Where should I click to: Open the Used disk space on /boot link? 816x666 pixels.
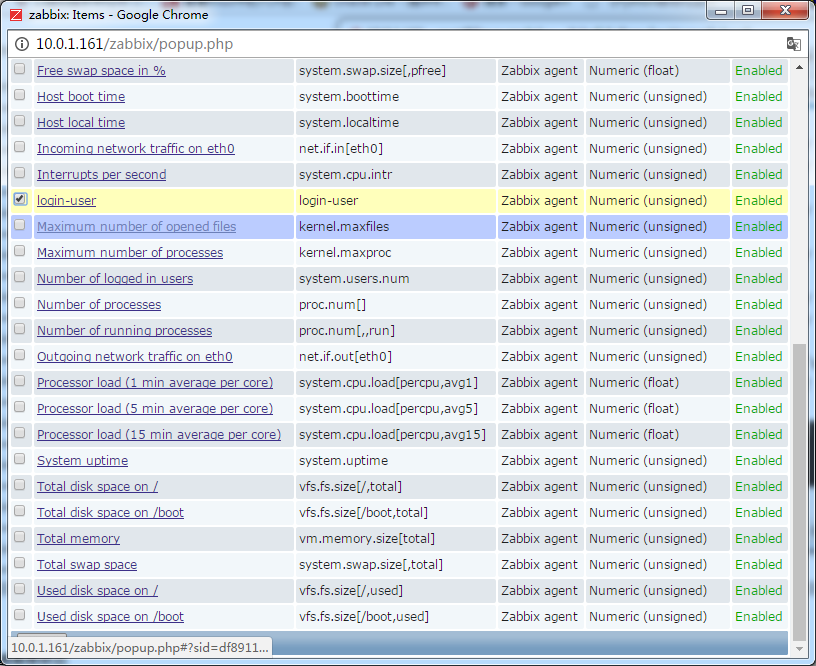(110, 617)
